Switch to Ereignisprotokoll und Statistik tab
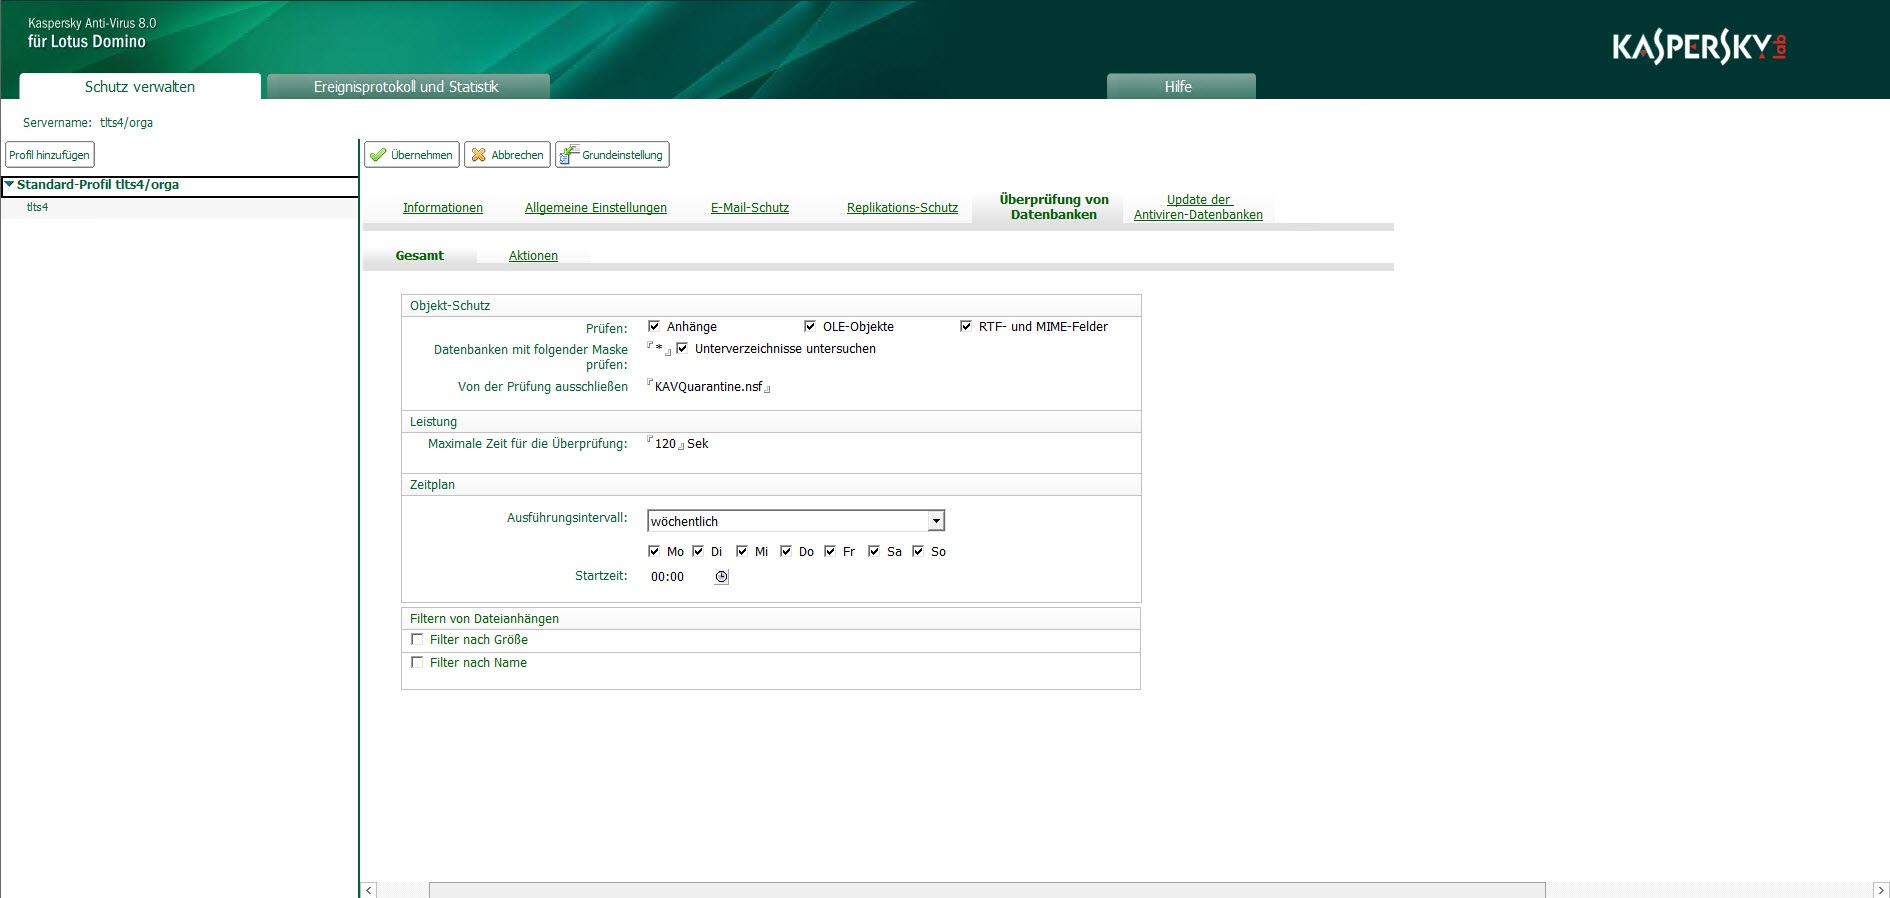This screenshot has height=898, width=1890. [406, 87]
